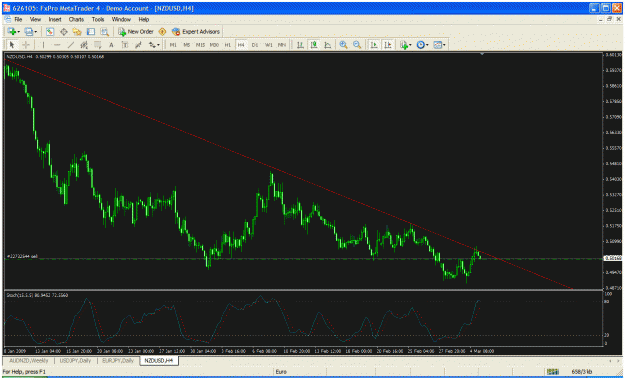Select the cursor arrow tool
The image size is (625, 378).
click(x=12, y=45)
